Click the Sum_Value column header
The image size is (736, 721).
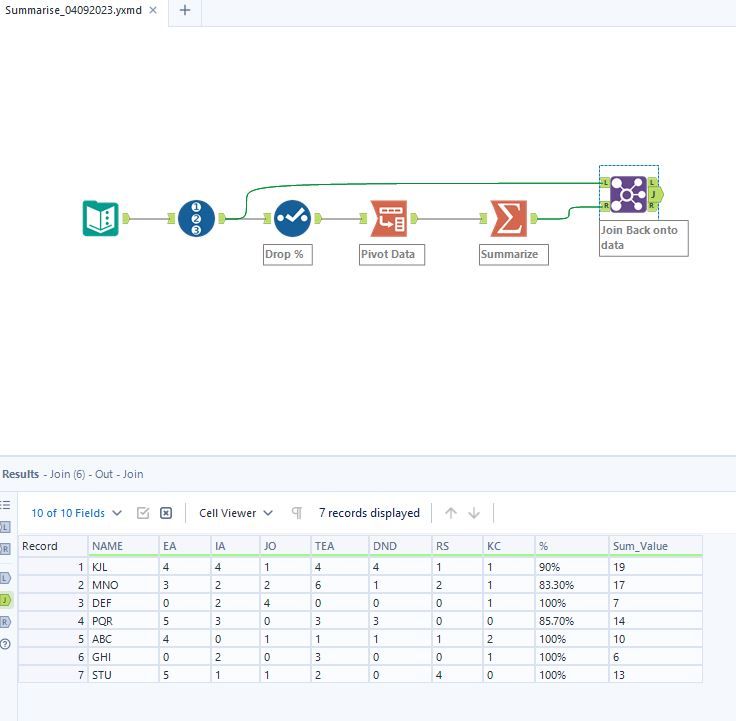click(655, 546)
